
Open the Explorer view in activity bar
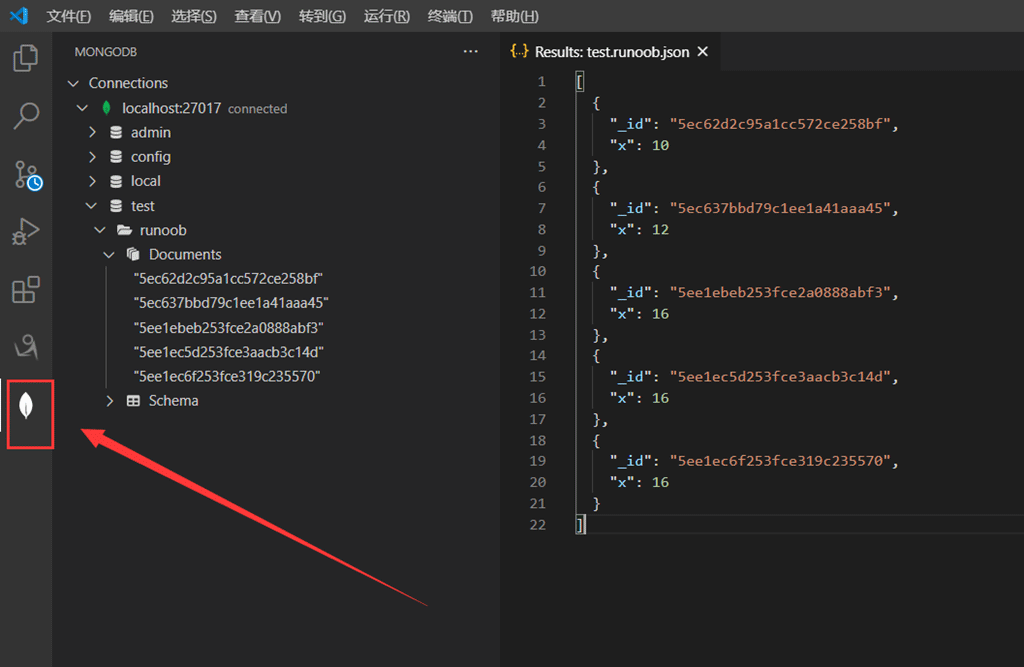tap(26, 58)
